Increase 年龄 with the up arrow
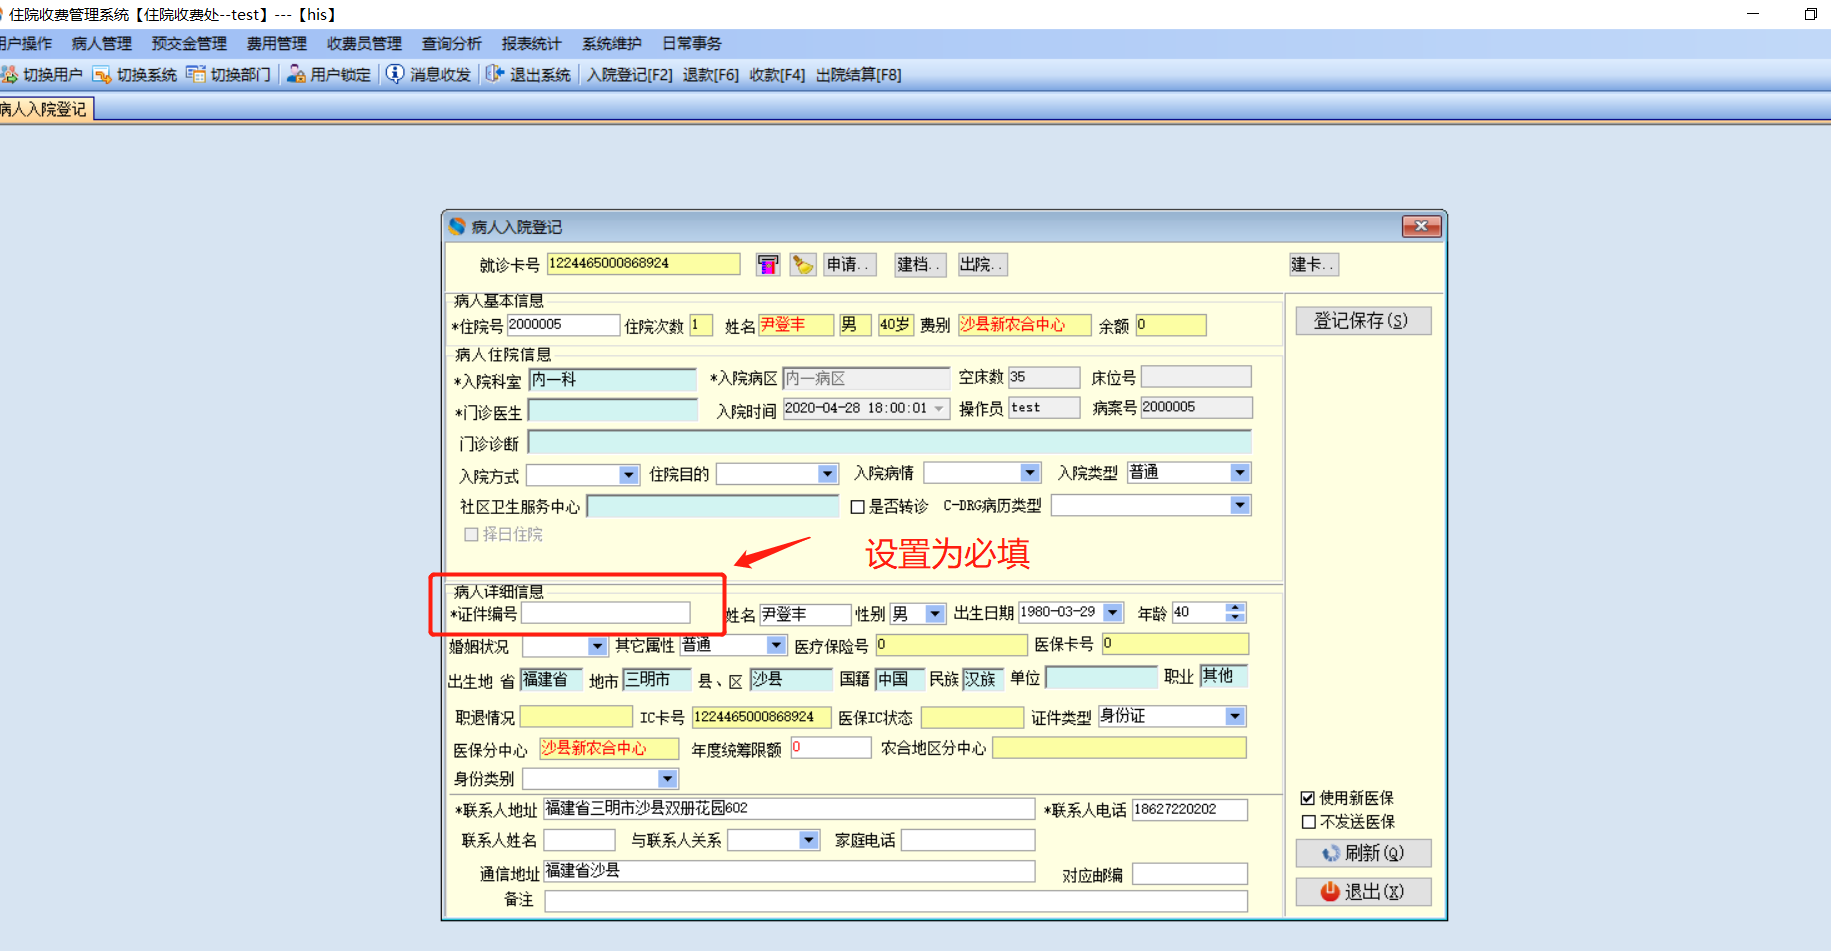The width and height of the screenshot is (1831, 951). [x=1236, y=607]
